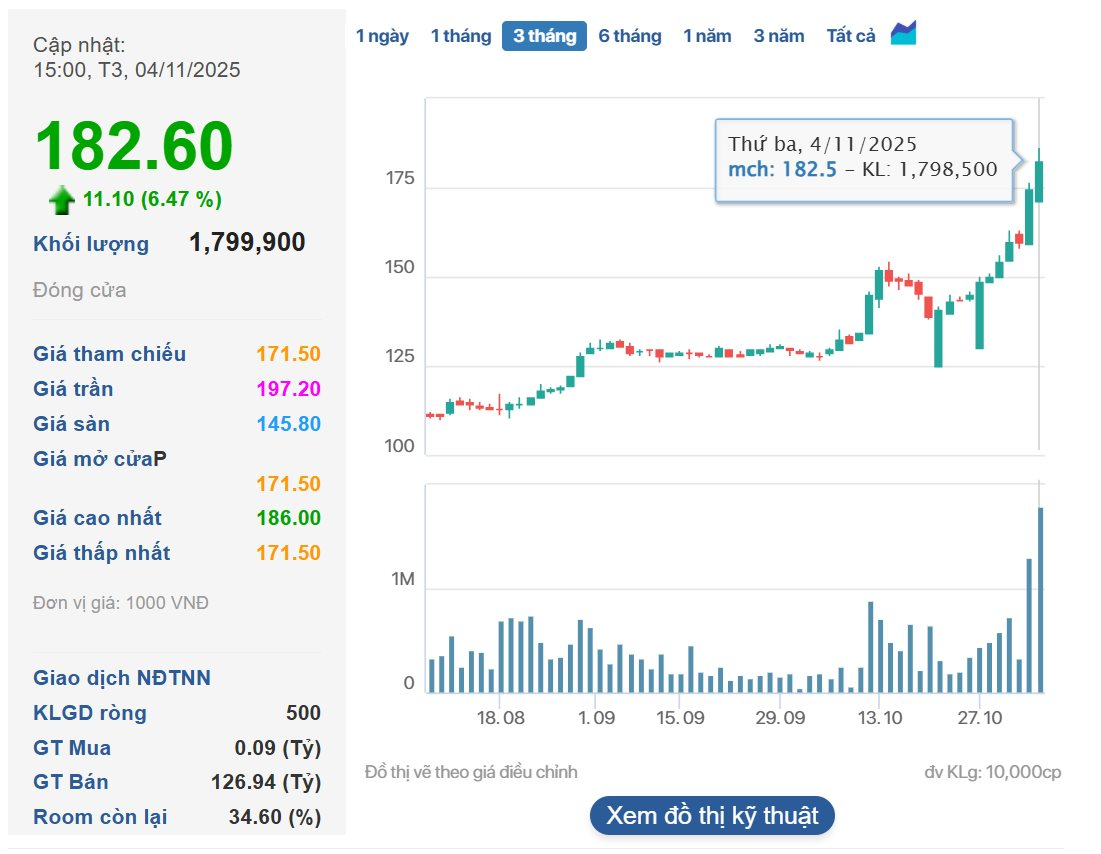
Task: Choose the "1 năm" time range
Action: pyautogui.click(x=707, y=36)
